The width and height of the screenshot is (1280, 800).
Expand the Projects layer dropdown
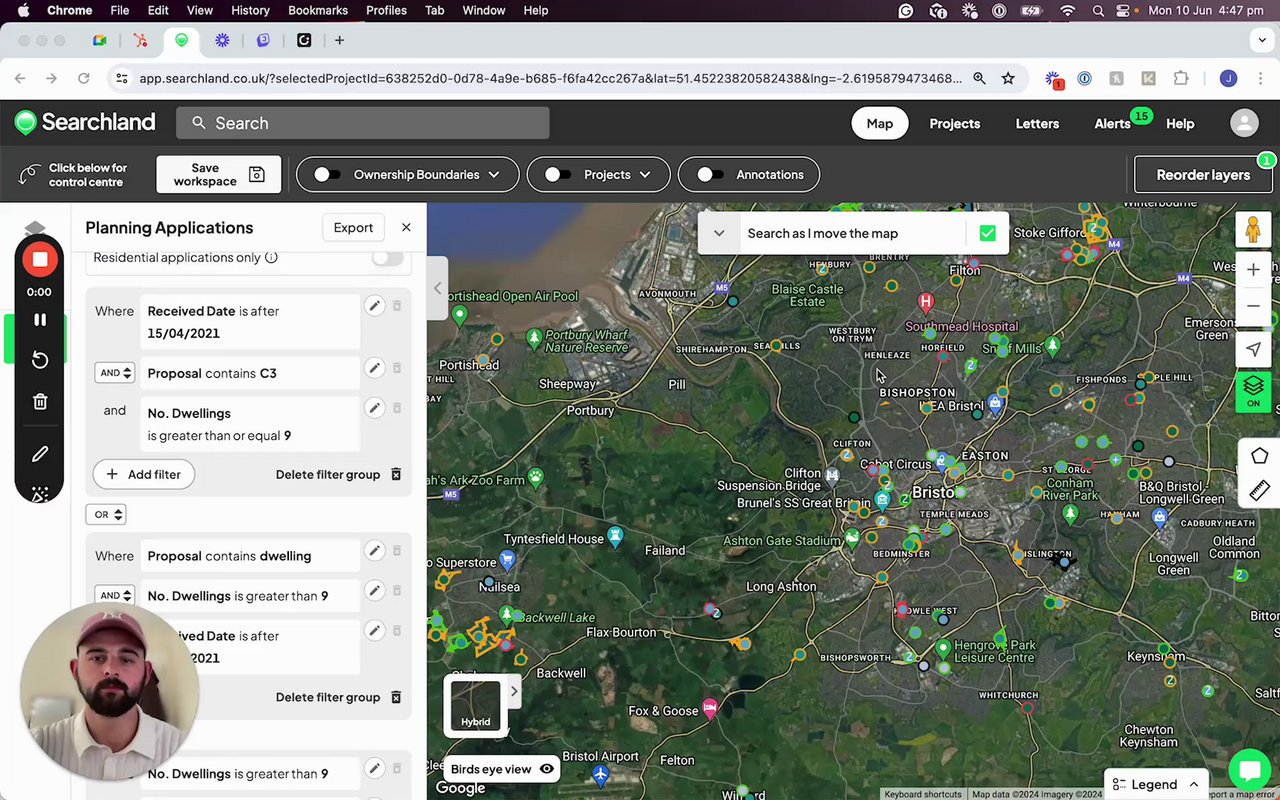(645, 174)
